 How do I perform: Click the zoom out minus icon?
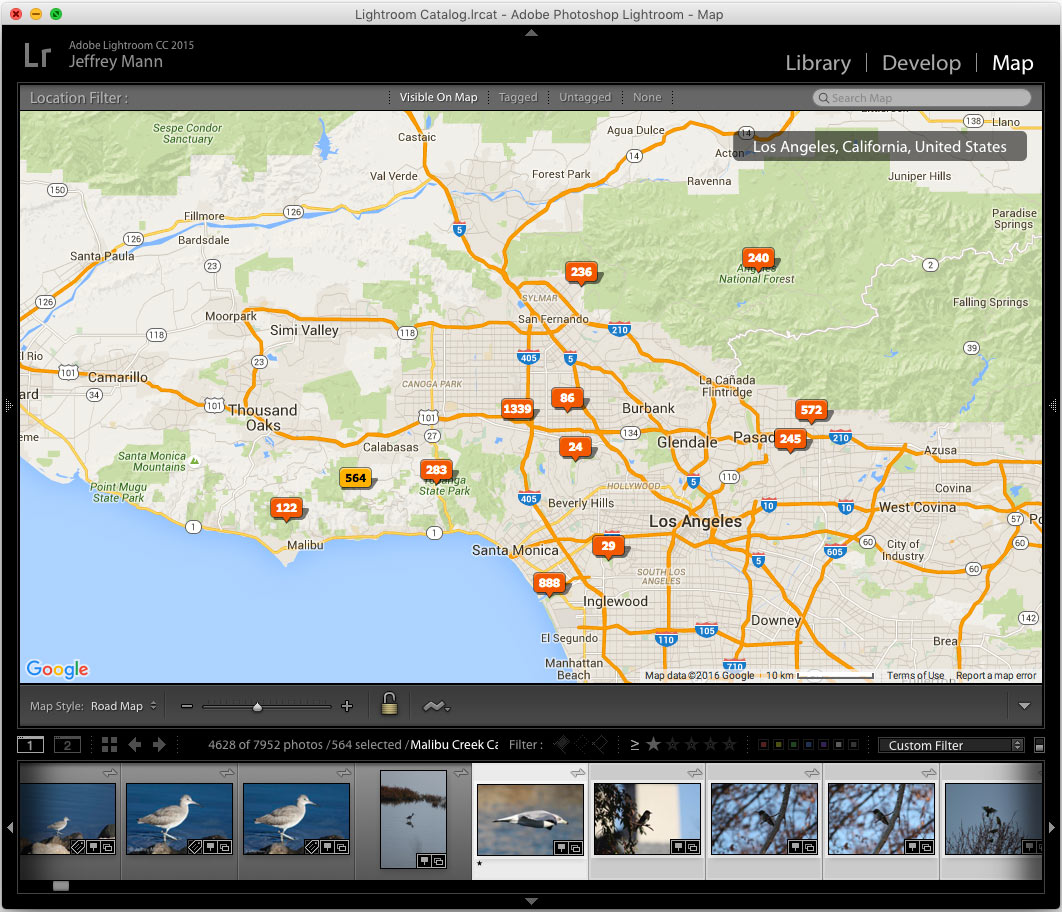187,706
